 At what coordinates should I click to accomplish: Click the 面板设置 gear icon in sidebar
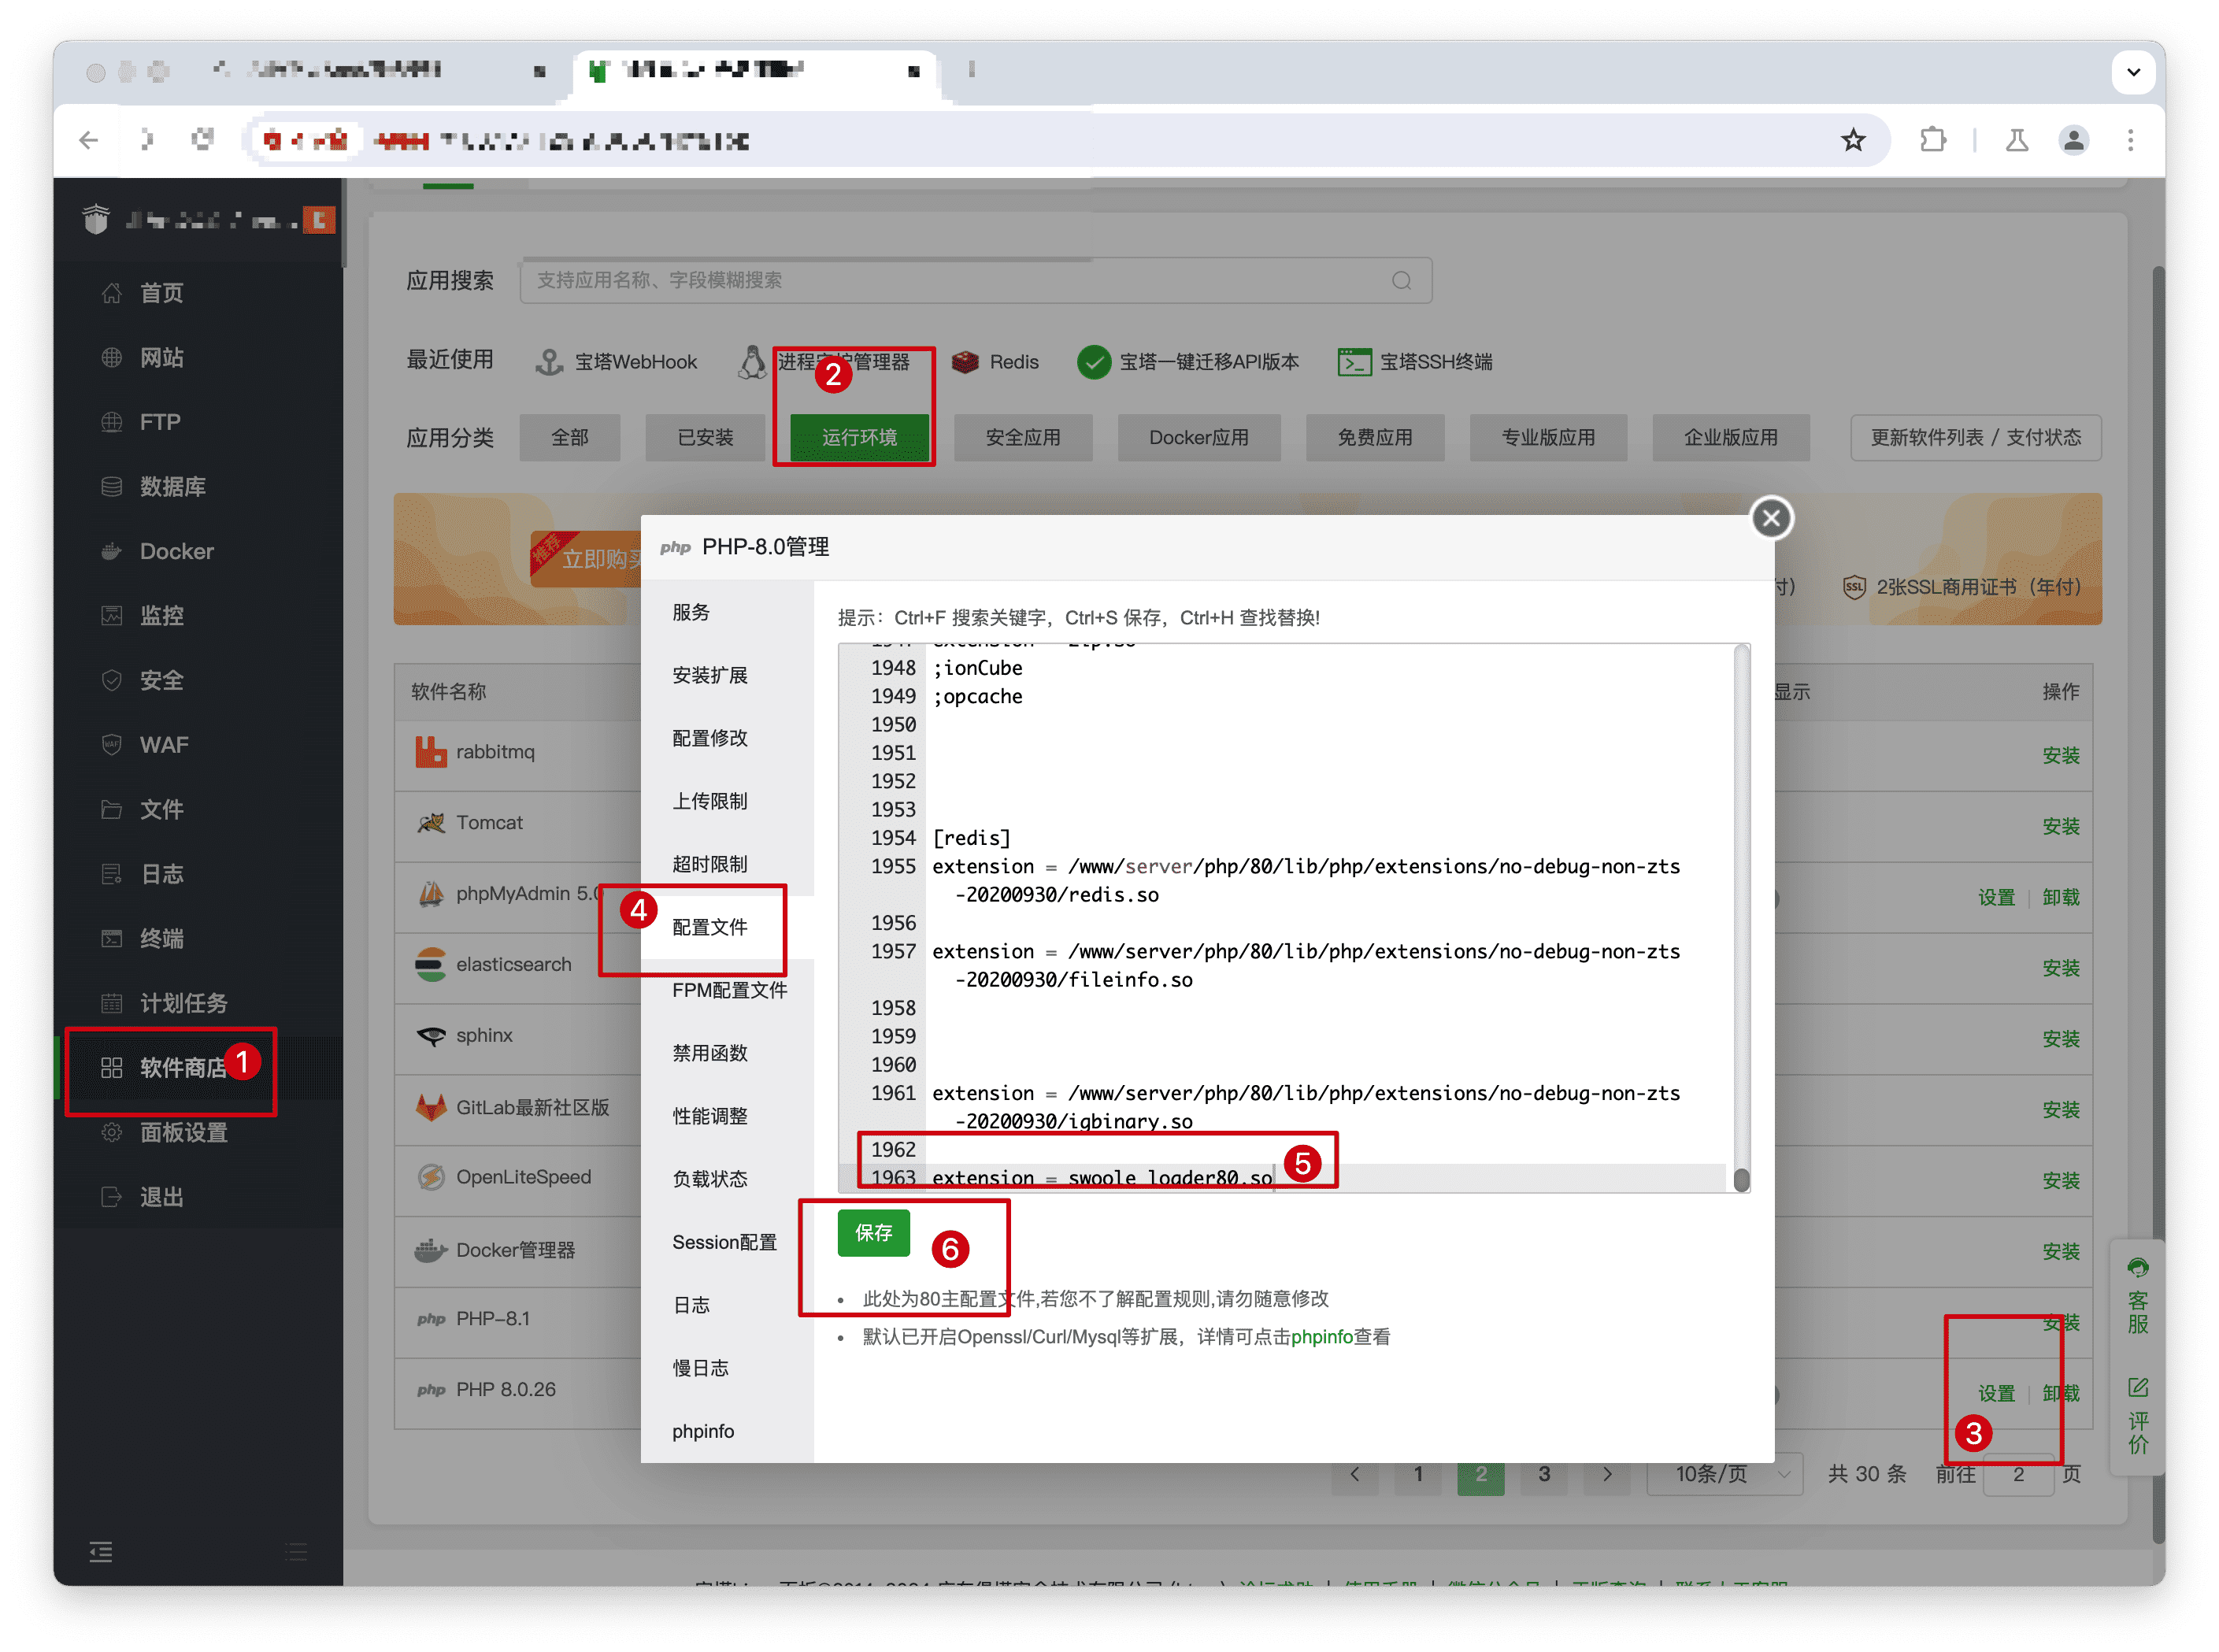point(111,1133)
